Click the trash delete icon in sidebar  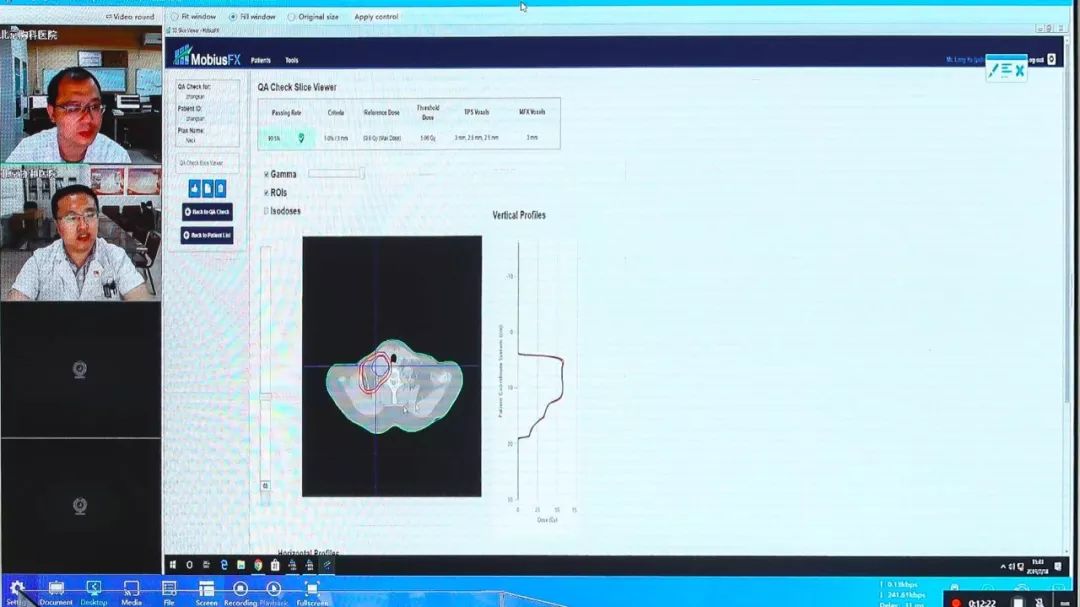pyautogui.click(x=220, y=188)
